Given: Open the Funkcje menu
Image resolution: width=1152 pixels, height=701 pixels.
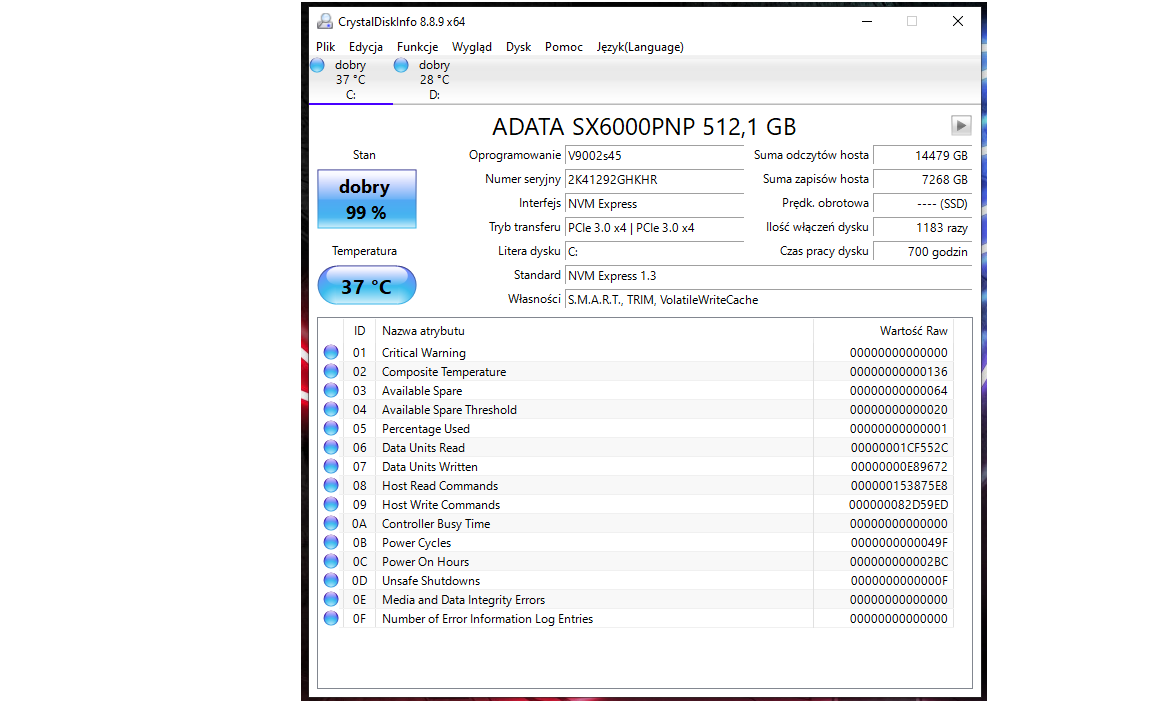Looking at the screenshot, I should click(x=417, y=47).
